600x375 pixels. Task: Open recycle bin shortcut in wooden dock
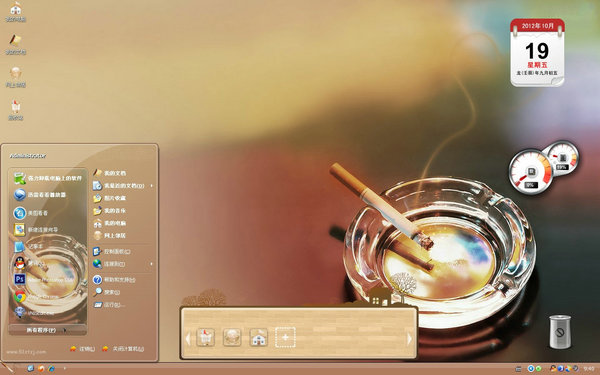(205, 338)
